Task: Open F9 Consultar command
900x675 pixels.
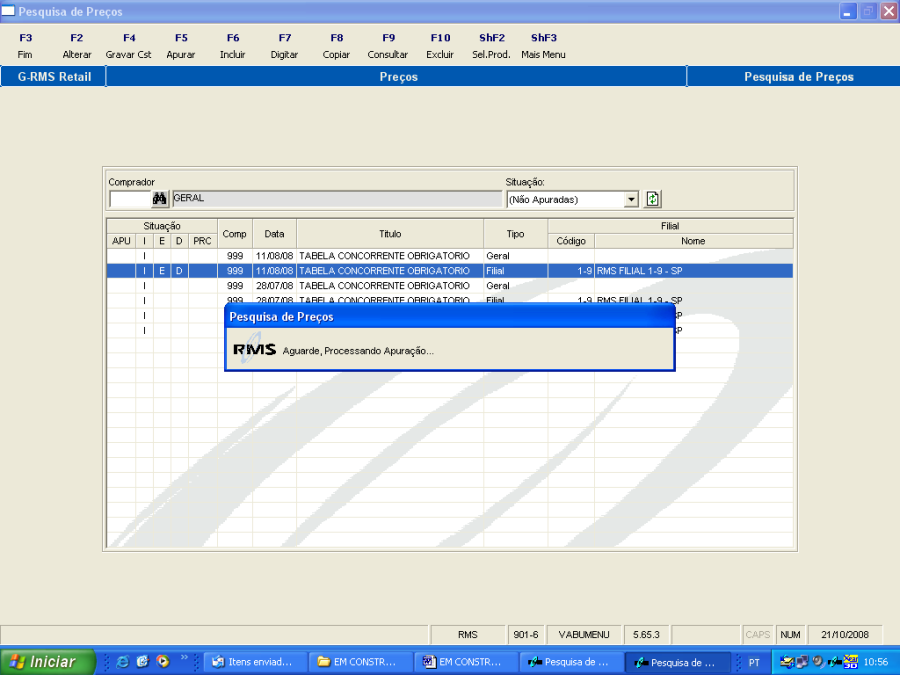Action: (x=388, y=46)
